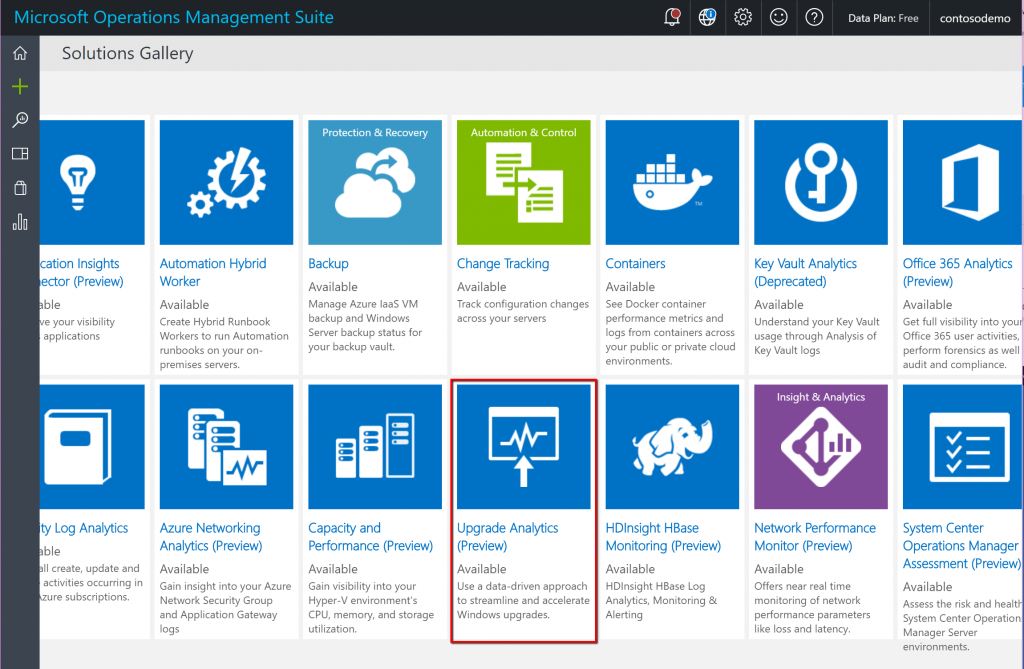
Task: Click Available status under Upgrade Analytics
Action: point(482,569)
